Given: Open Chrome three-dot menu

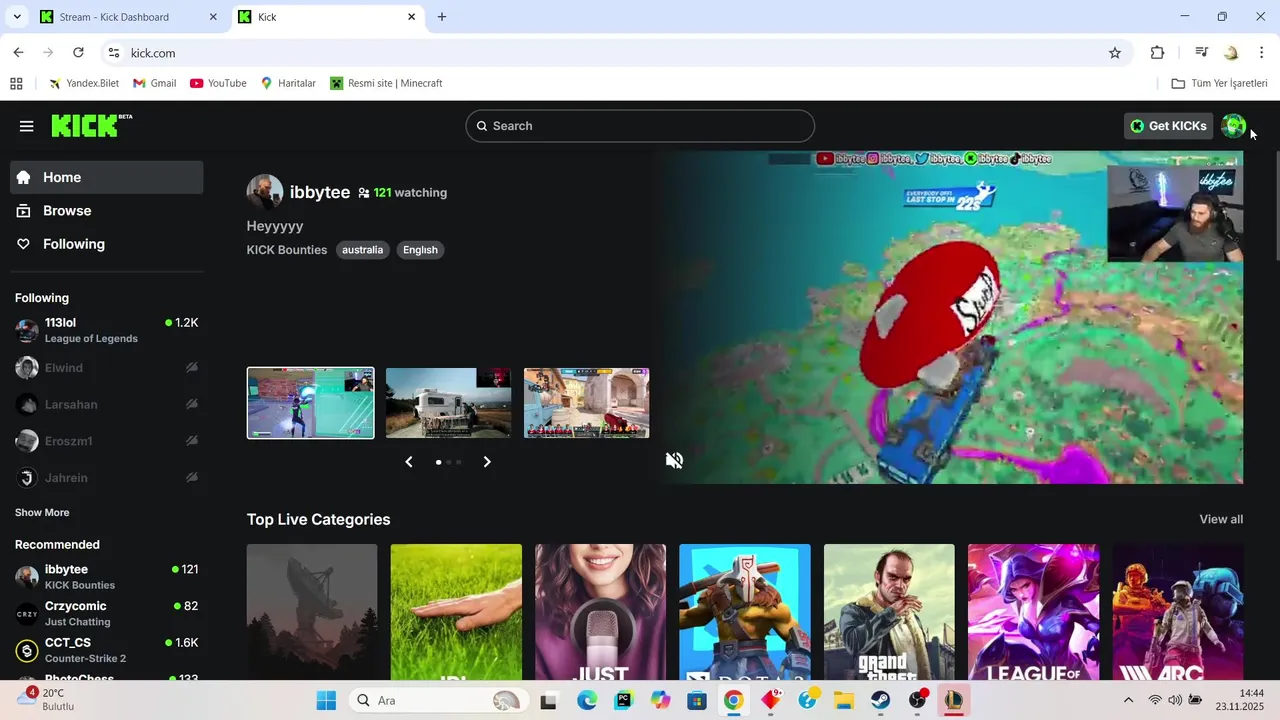Looking at the screenshot, I should tap(1262, 53).
